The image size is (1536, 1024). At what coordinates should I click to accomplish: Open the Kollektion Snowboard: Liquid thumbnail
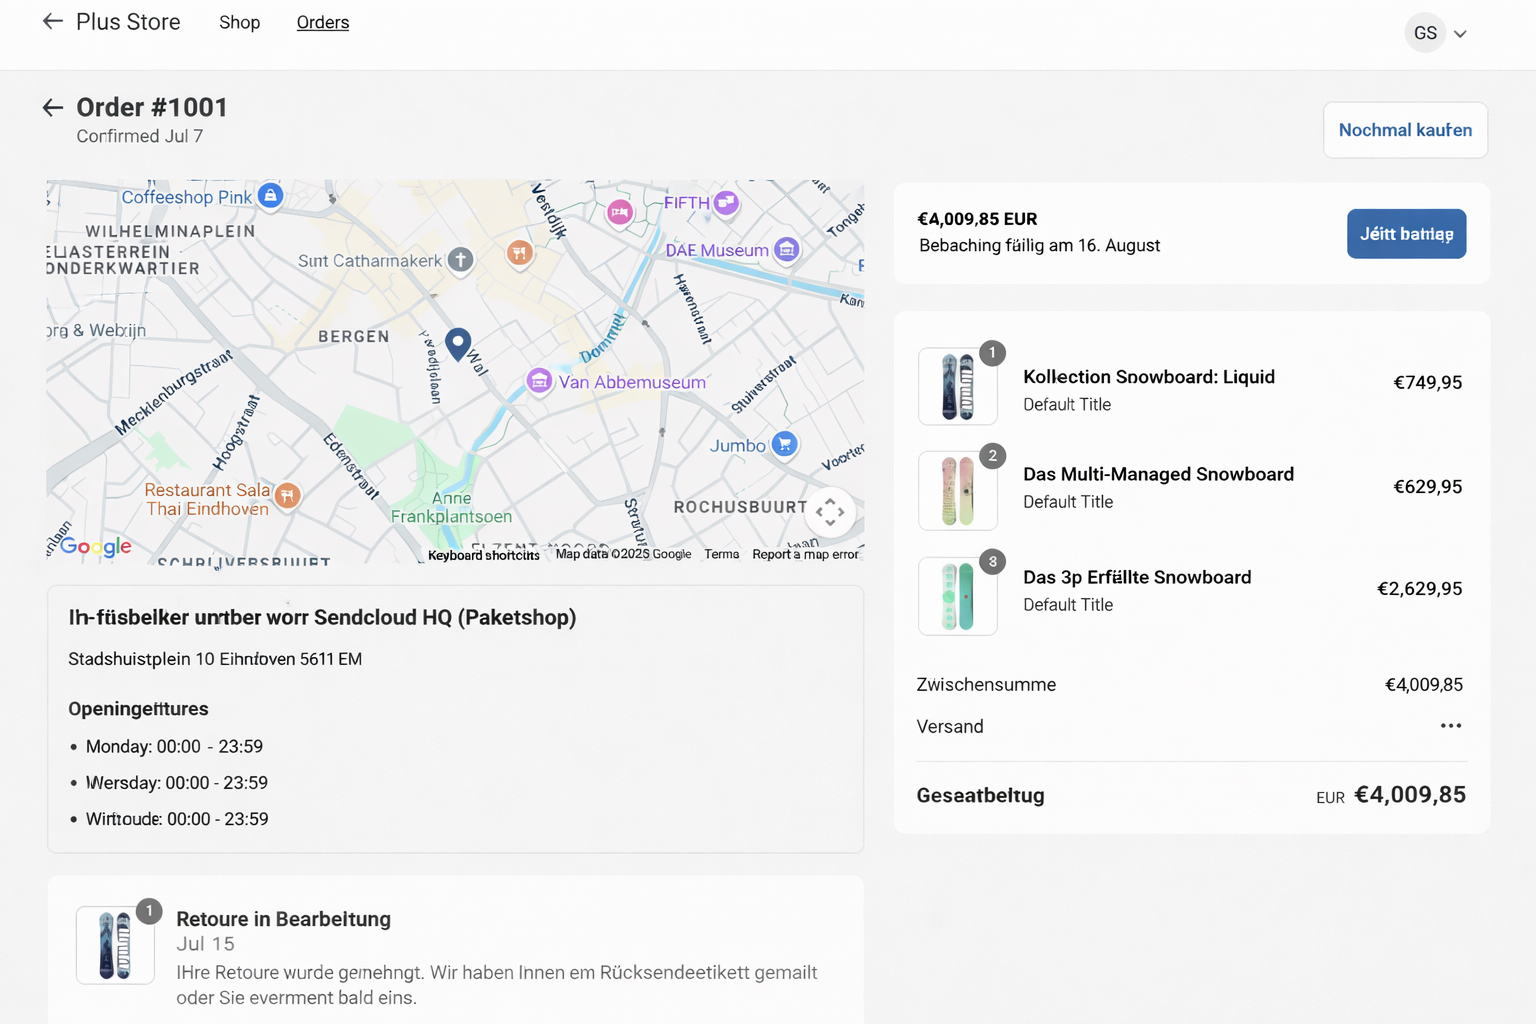(x=958, y=387)
